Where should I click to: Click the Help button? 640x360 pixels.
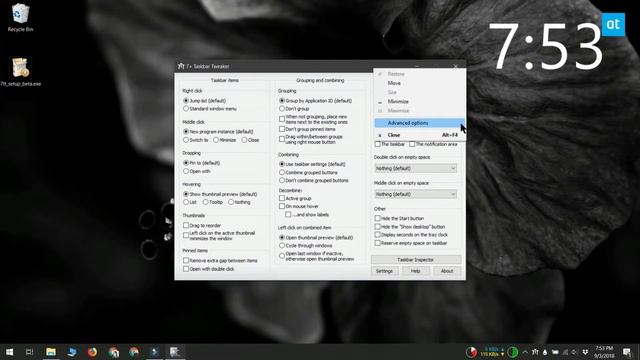[416, 271]
